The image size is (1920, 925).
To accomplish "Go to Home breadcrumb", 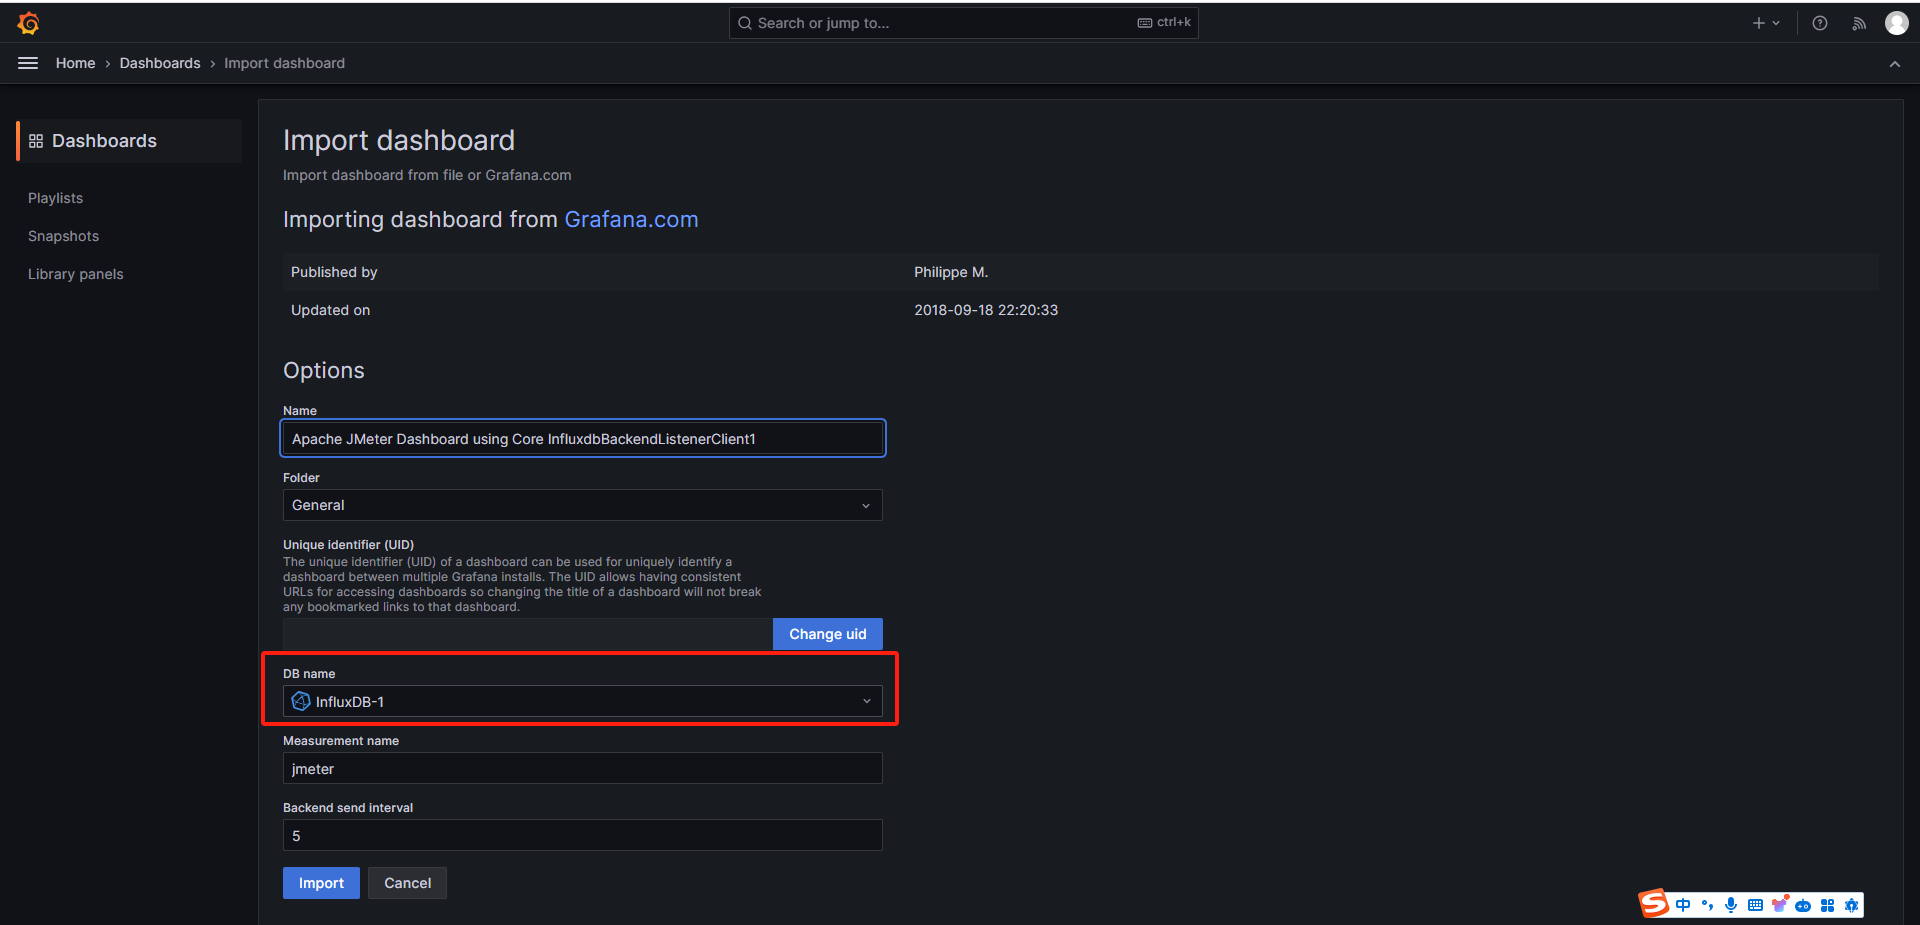I will [x=76, y=63].
